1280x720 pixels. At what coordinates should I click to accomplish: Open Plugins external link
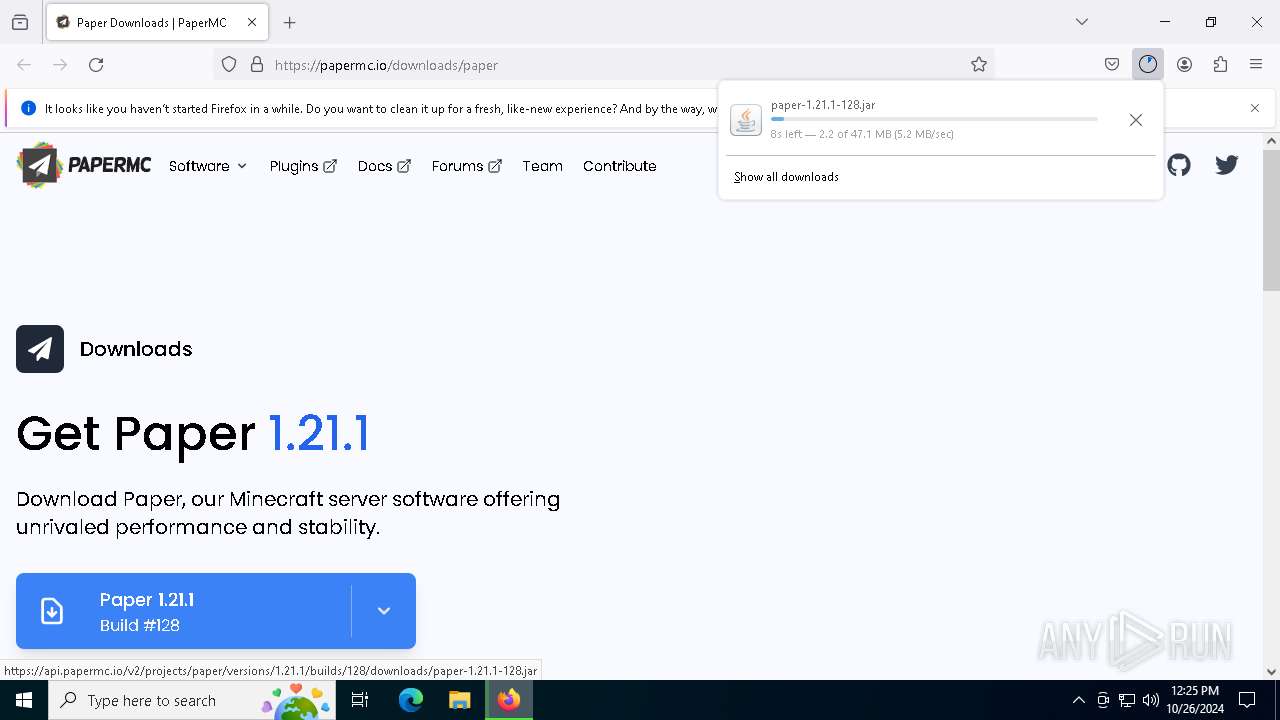pyautogui.click(x=303, y=166)
